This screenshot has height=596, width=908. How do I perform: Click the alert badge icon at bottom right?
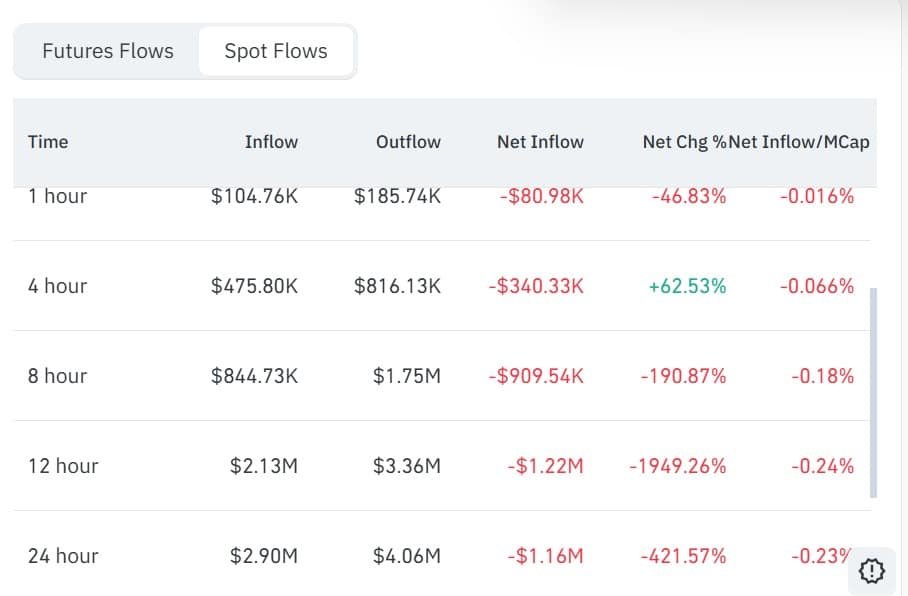tap(872, 571)
